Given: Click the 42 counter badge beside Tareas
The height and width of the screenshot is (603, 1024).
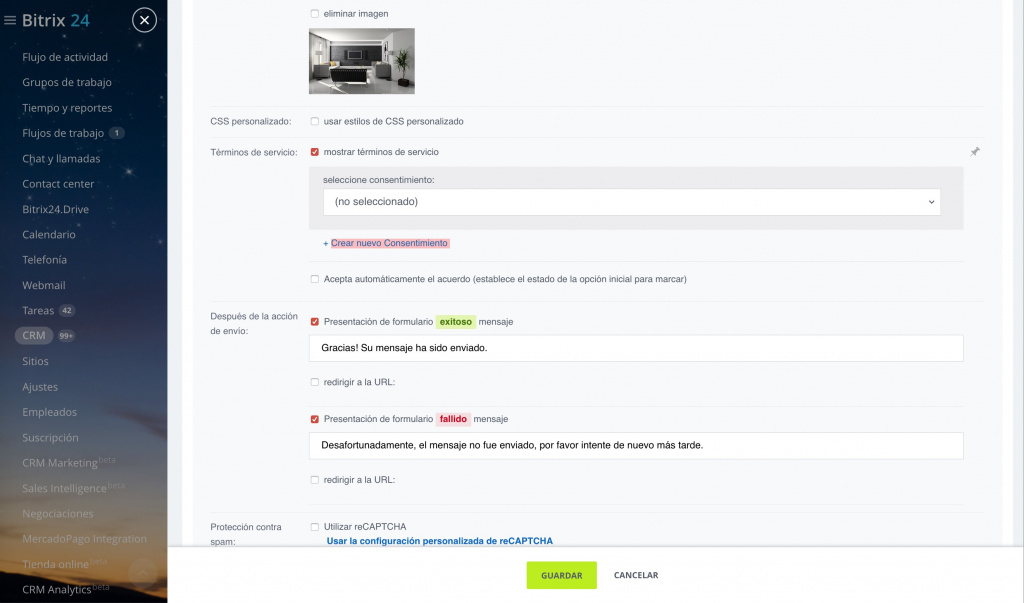Looking at the screenshot, I should (67, 311).
